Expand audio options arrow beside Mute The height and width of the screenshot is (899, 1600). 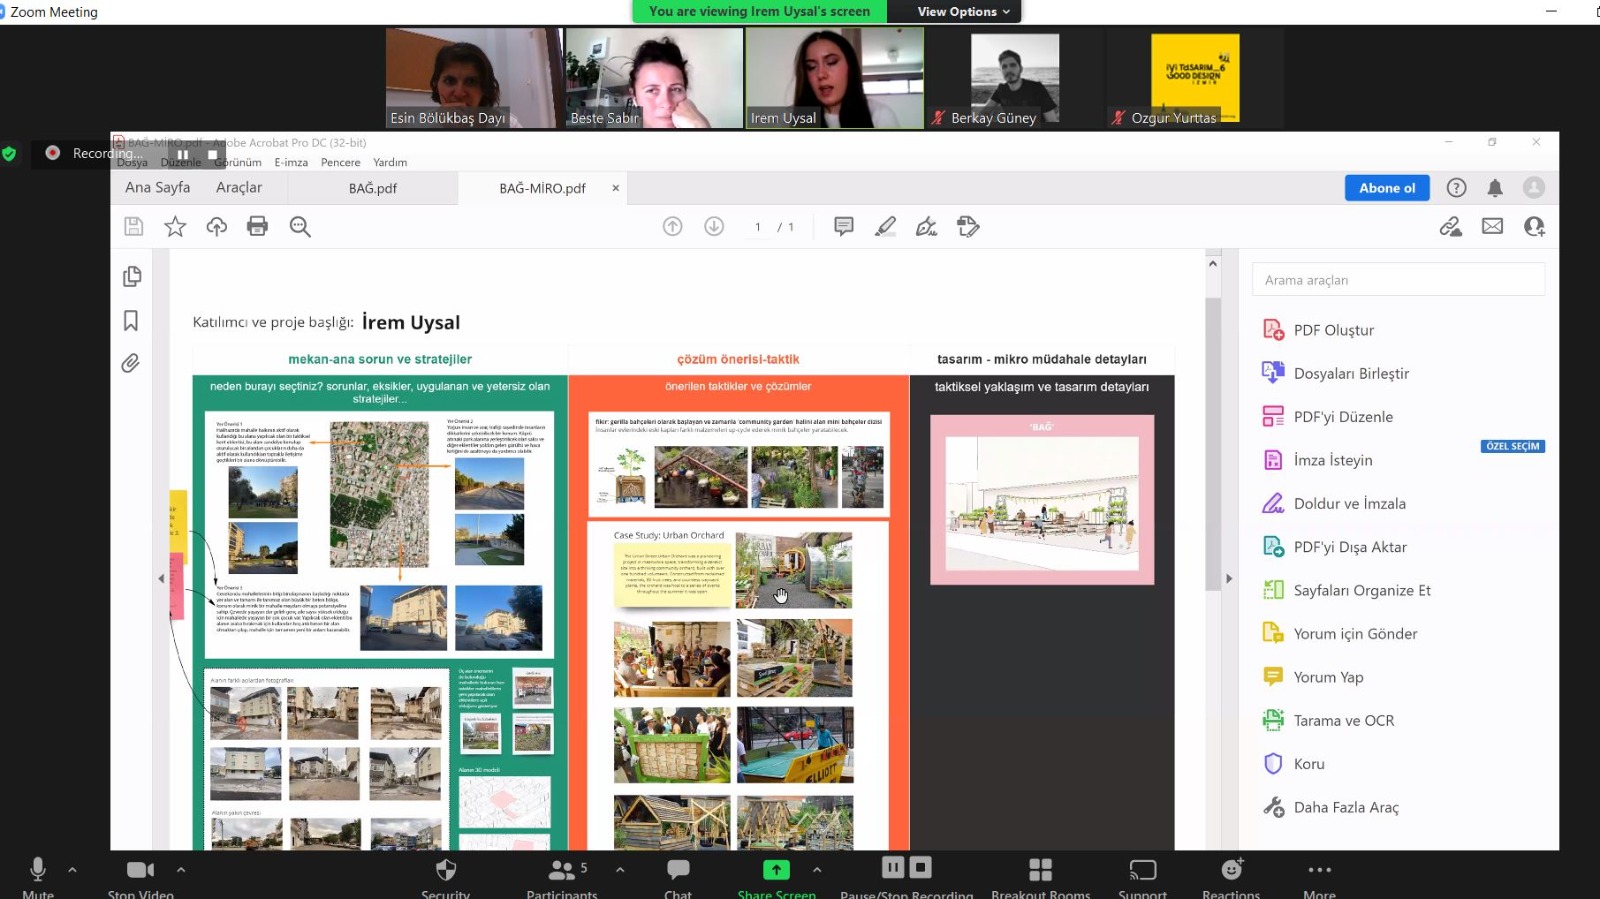tap(72, 870)
